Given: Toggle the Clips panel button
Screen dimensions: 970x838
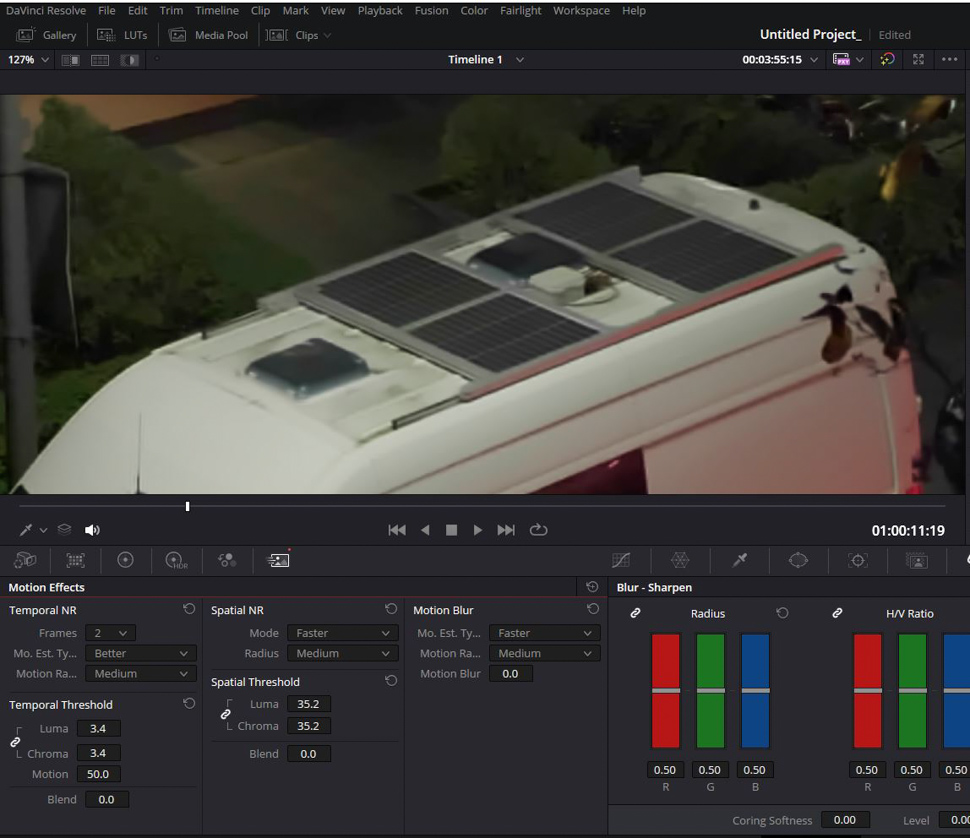Looking at the screenshot, I should pos(292,35).
